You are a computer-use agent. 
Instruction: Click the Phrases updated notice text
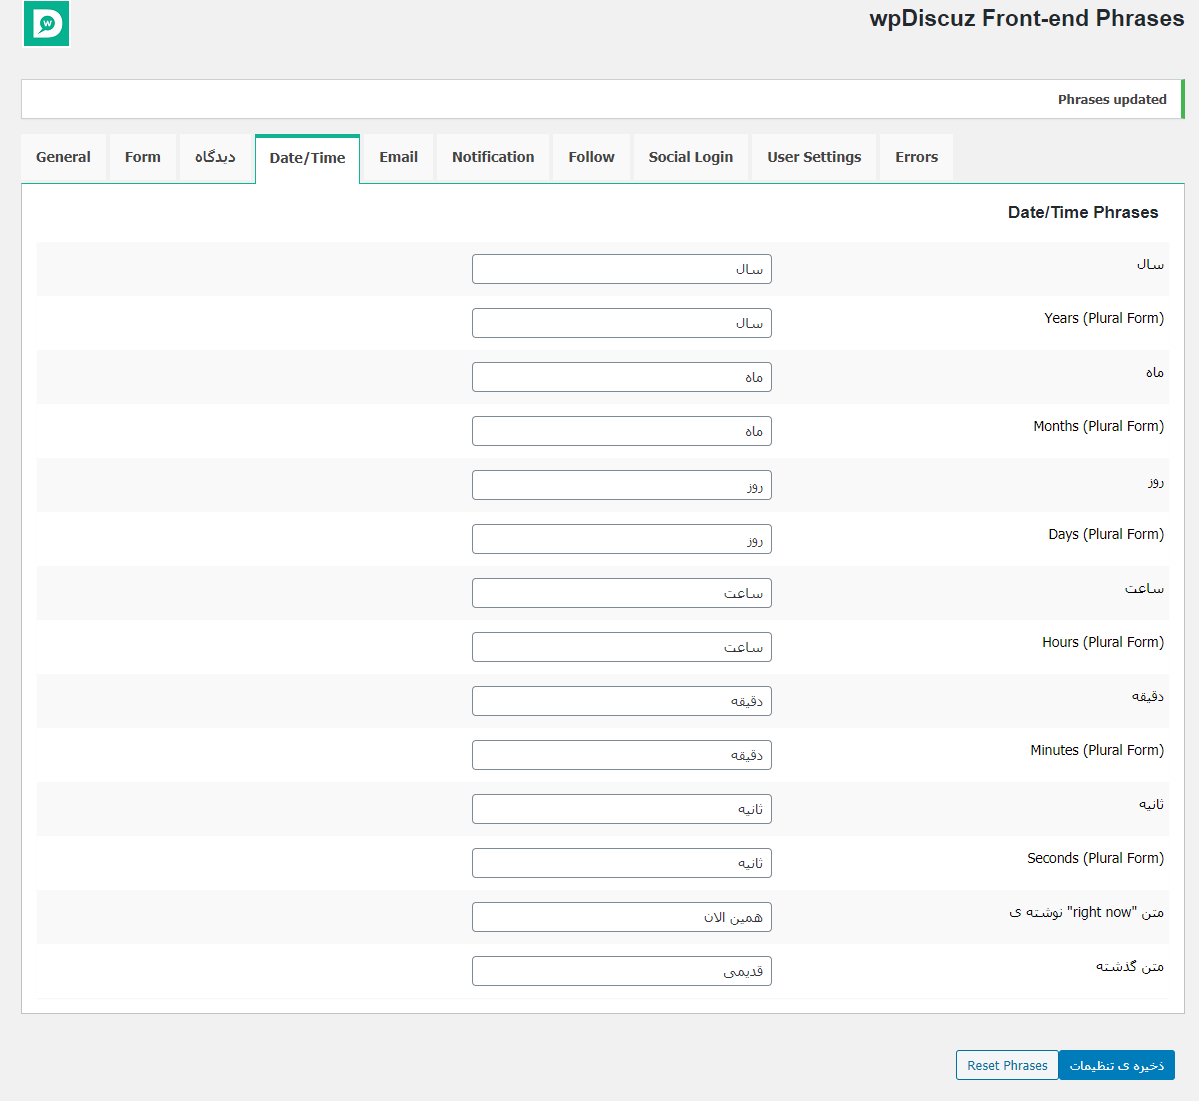[1112, 99]
